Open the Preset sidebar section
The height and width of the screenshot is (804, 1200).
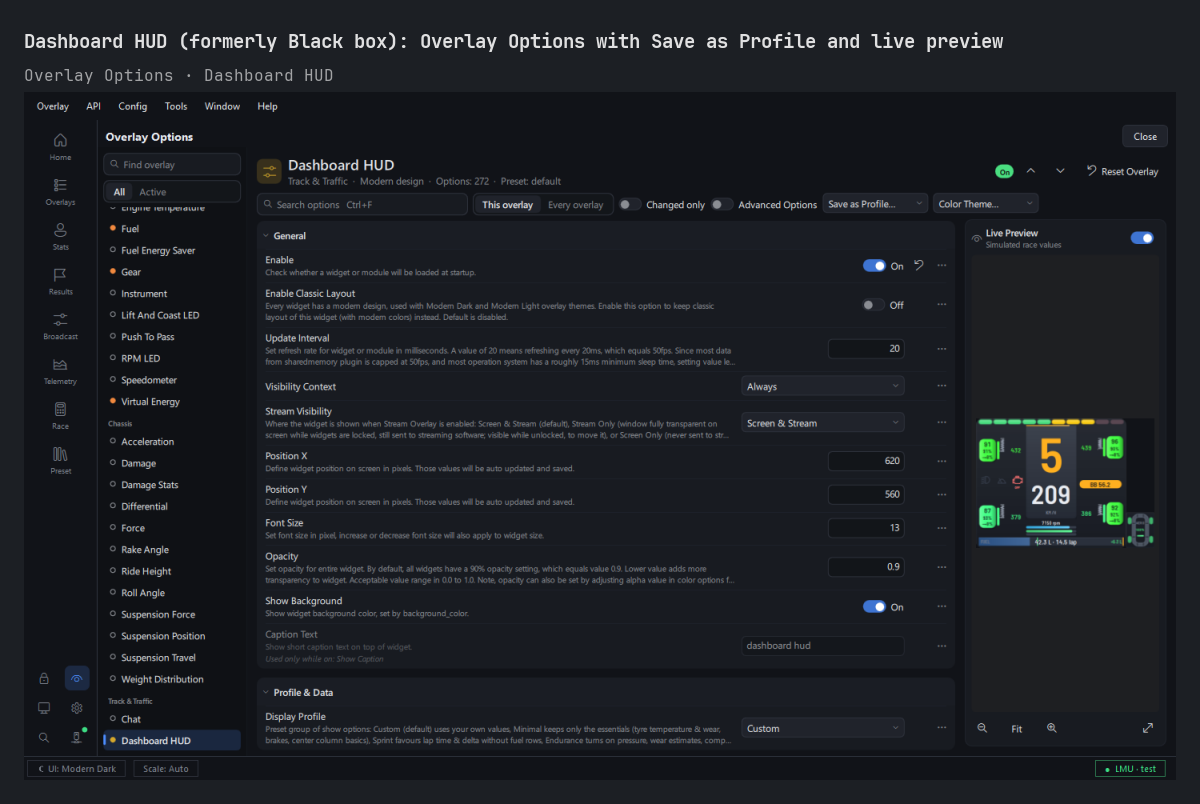click(x=60, y=460)
